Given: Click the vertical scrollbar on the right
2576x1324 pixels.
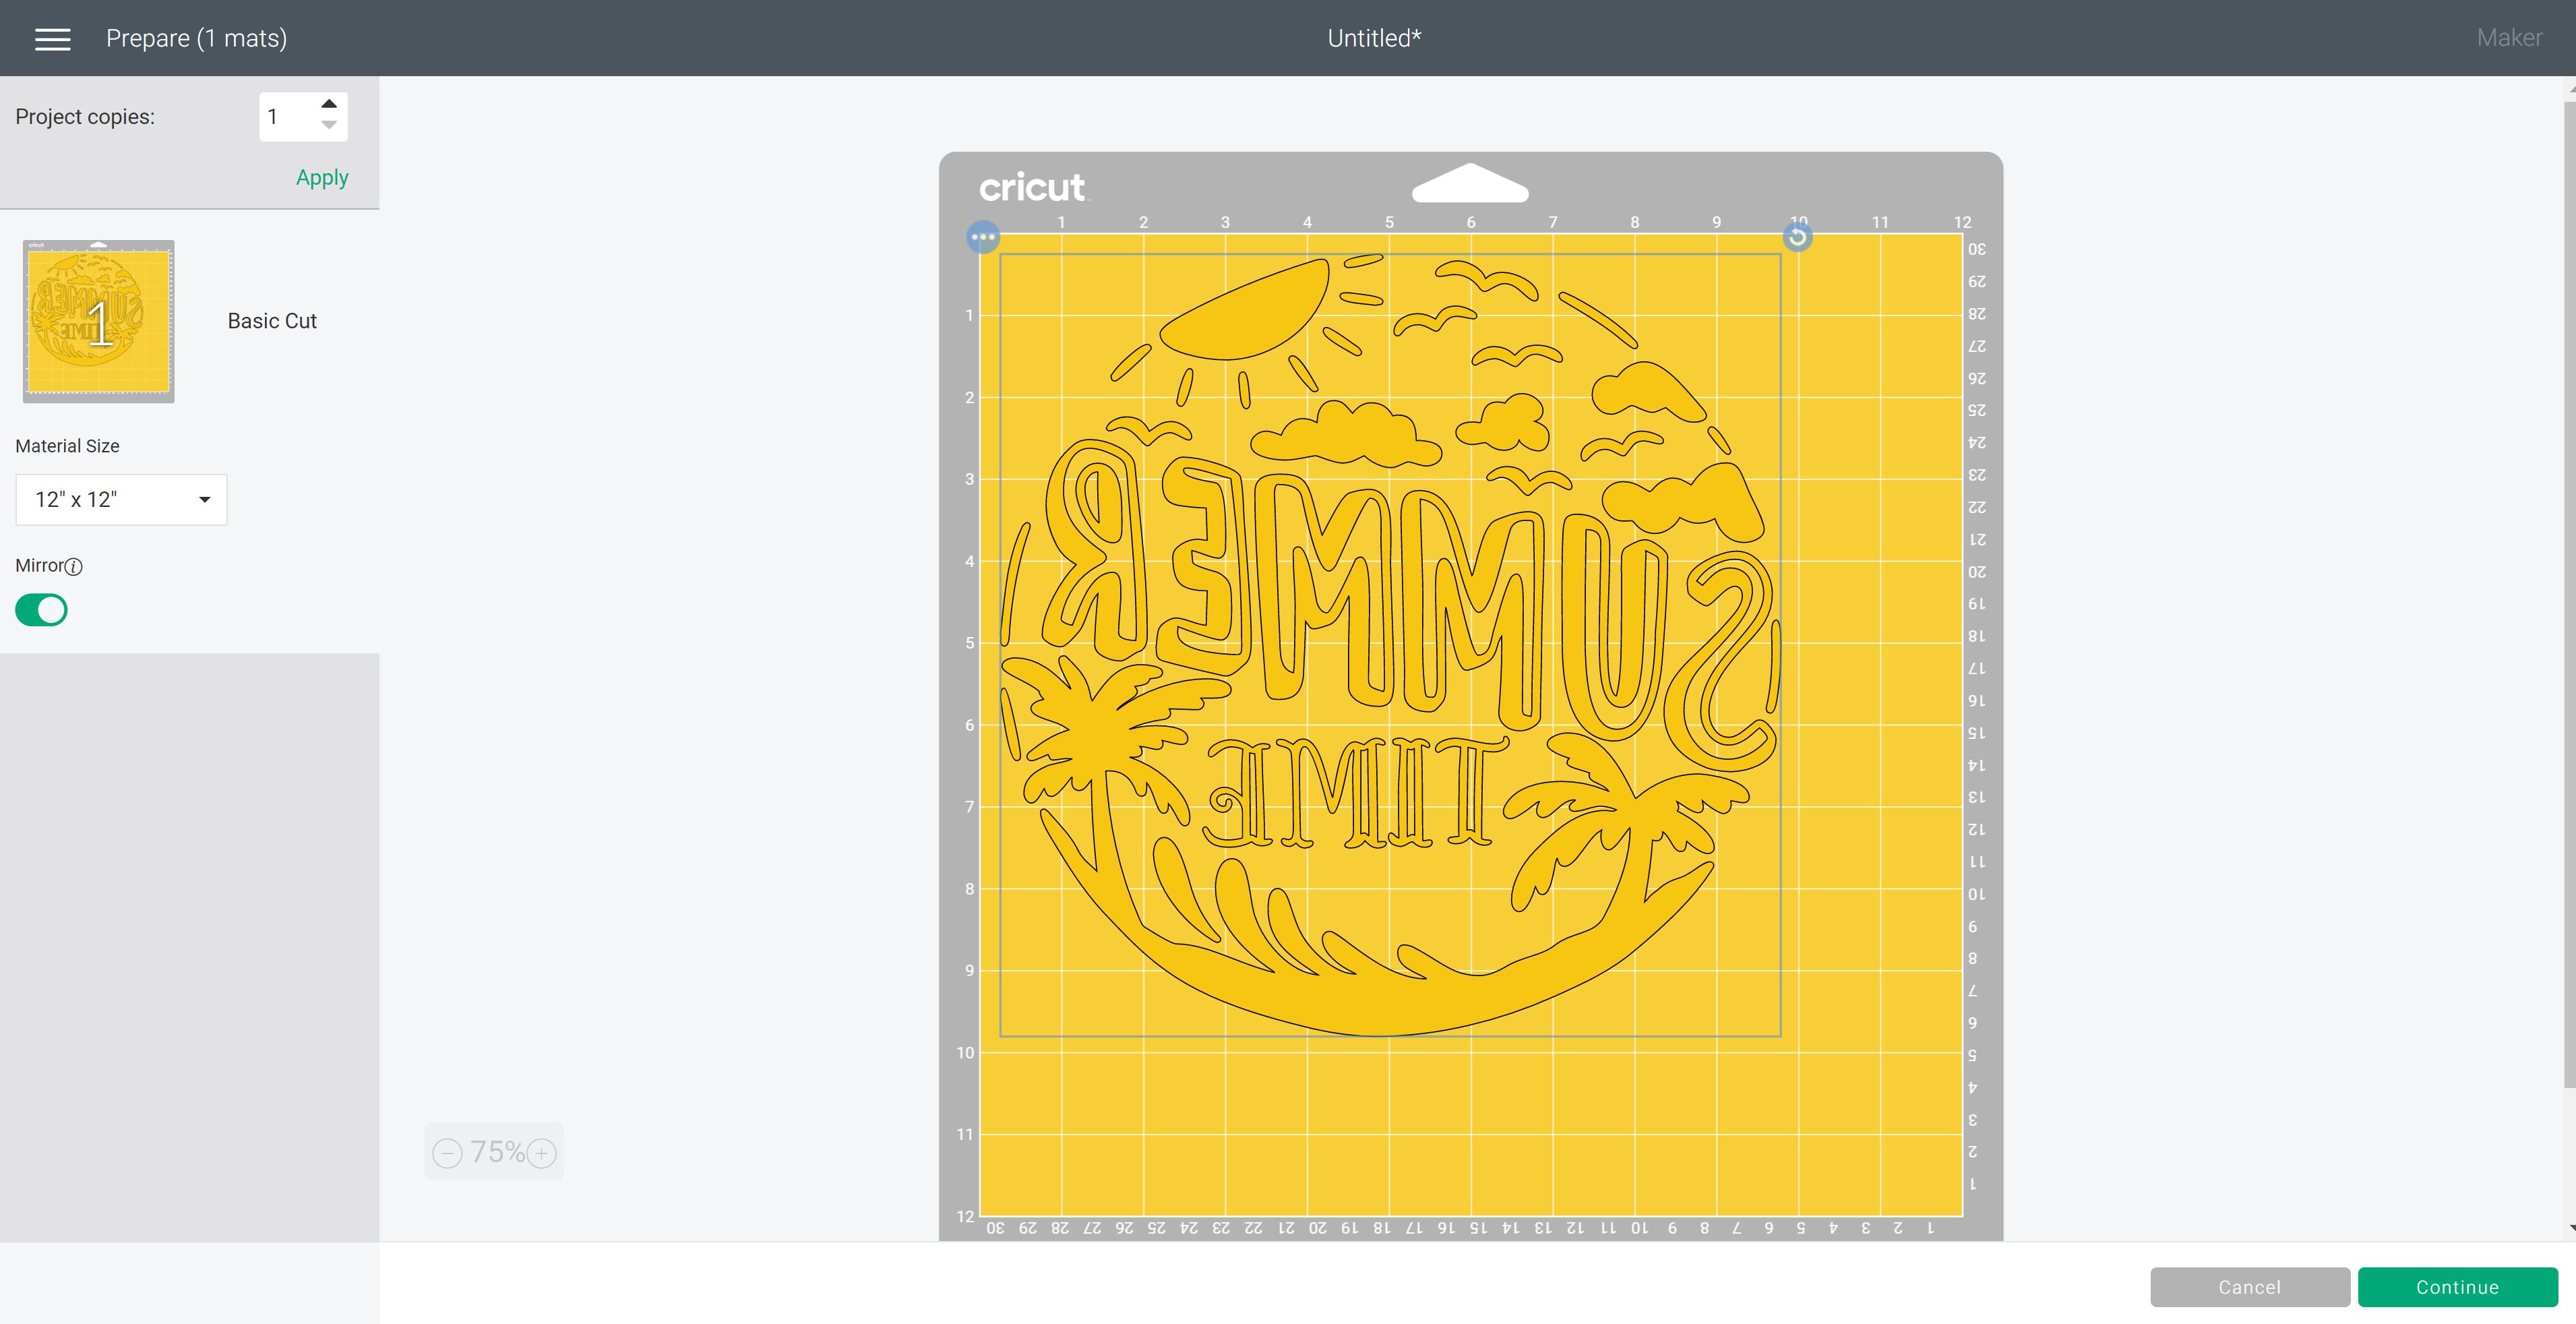Looking at the screenshot, I should pos(2569,600).
